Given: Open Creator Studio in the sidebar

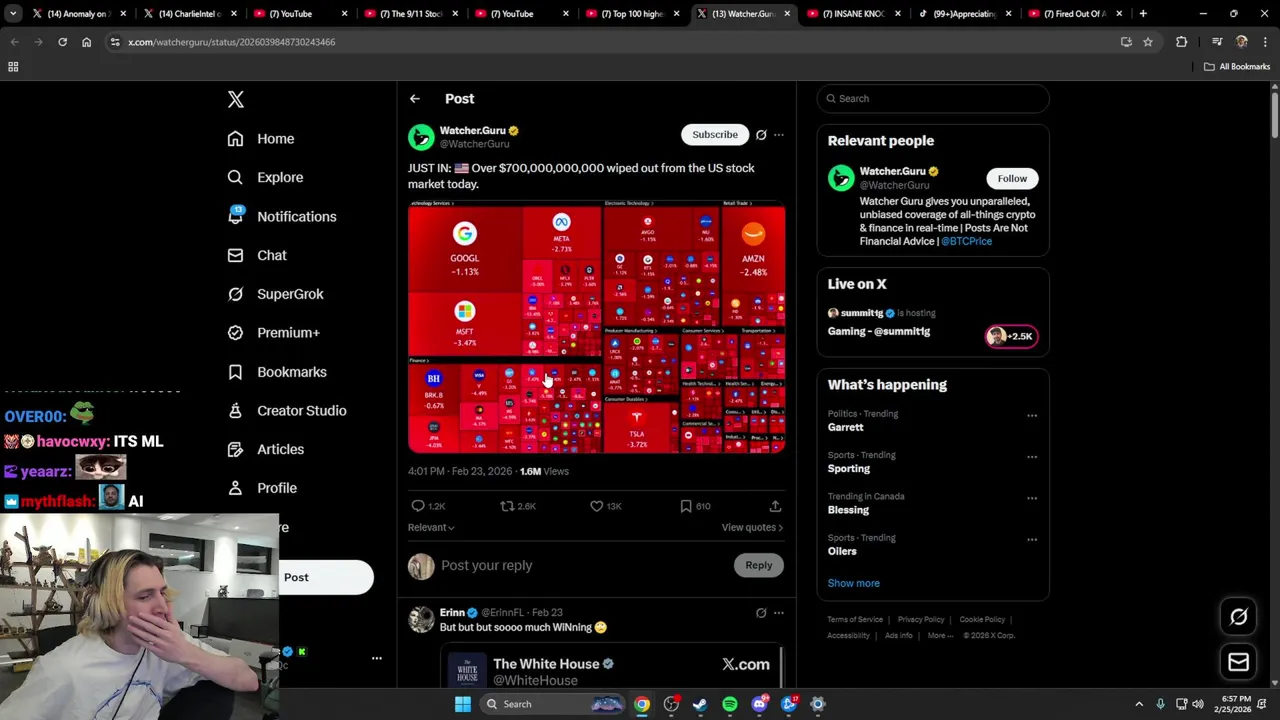Looking at the screenshot, I should [287, 411].
